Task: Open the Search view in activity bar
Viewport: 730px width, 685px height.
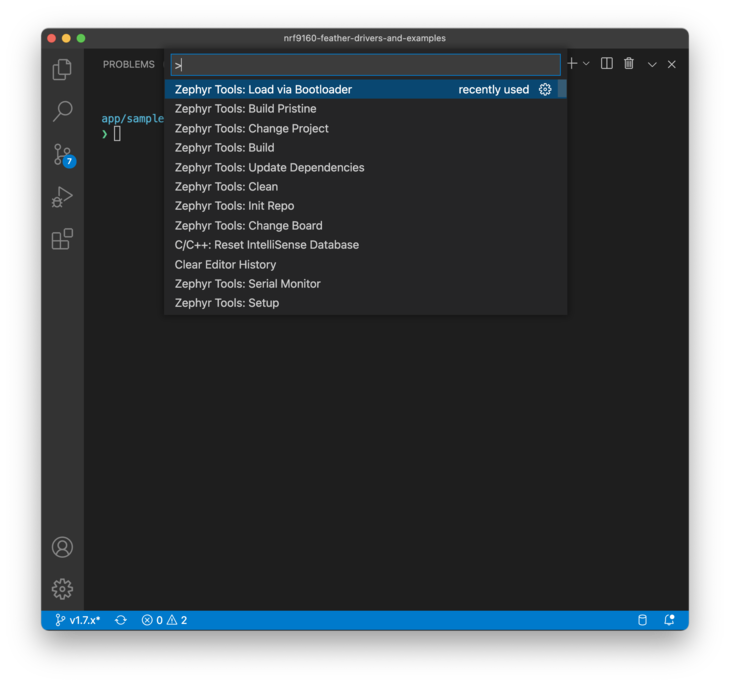Action: click(x=62, y=111)
